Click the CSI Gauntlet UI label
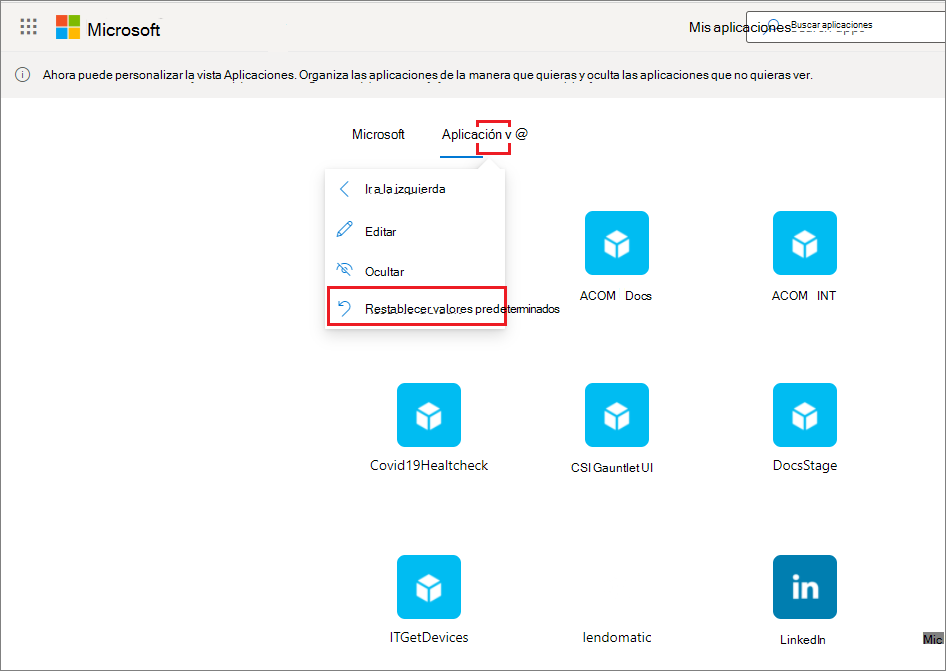 (x=612, y=468)
